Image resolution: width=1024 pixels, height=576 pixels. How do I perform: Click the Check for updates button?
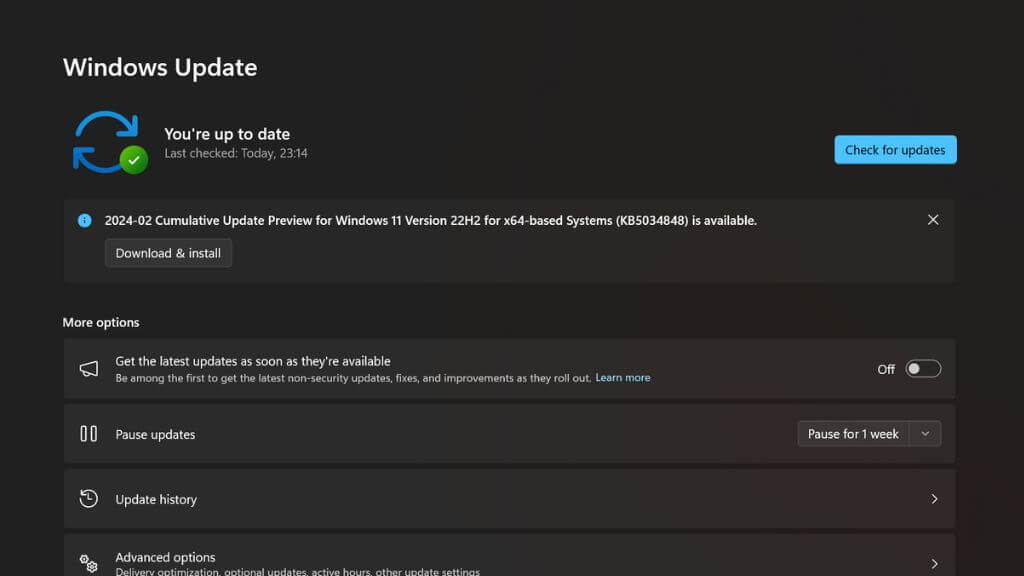(x=895, y=150)
